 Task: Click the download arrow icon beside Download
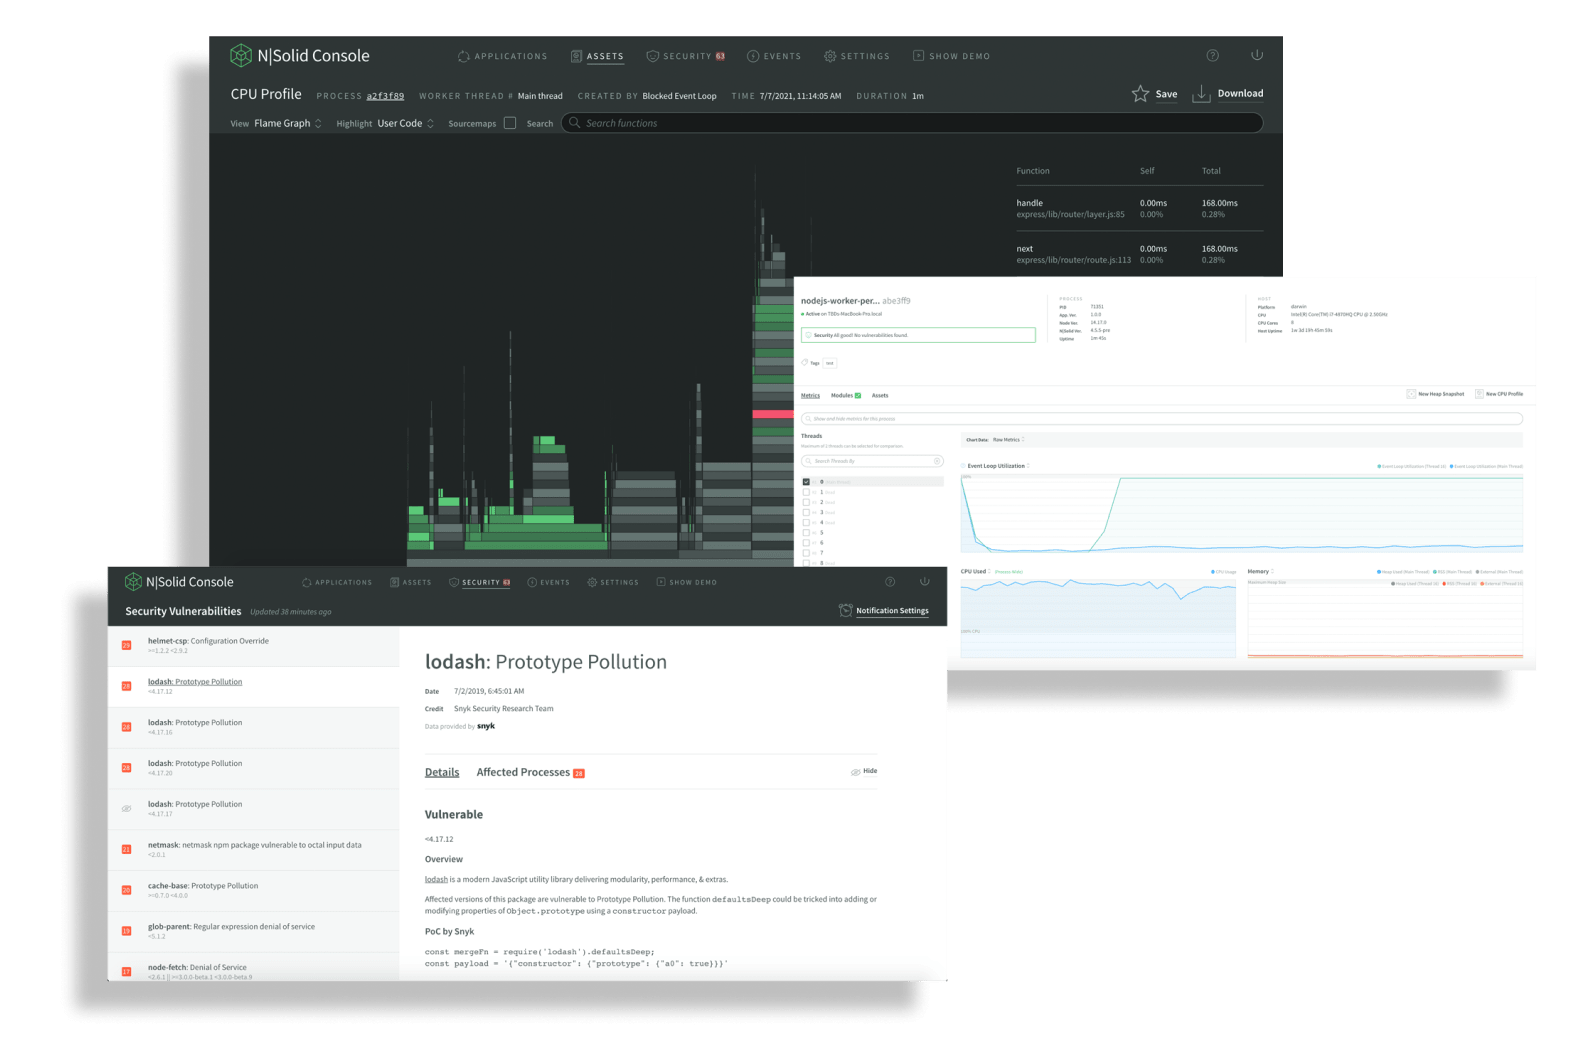point(1201,93)
